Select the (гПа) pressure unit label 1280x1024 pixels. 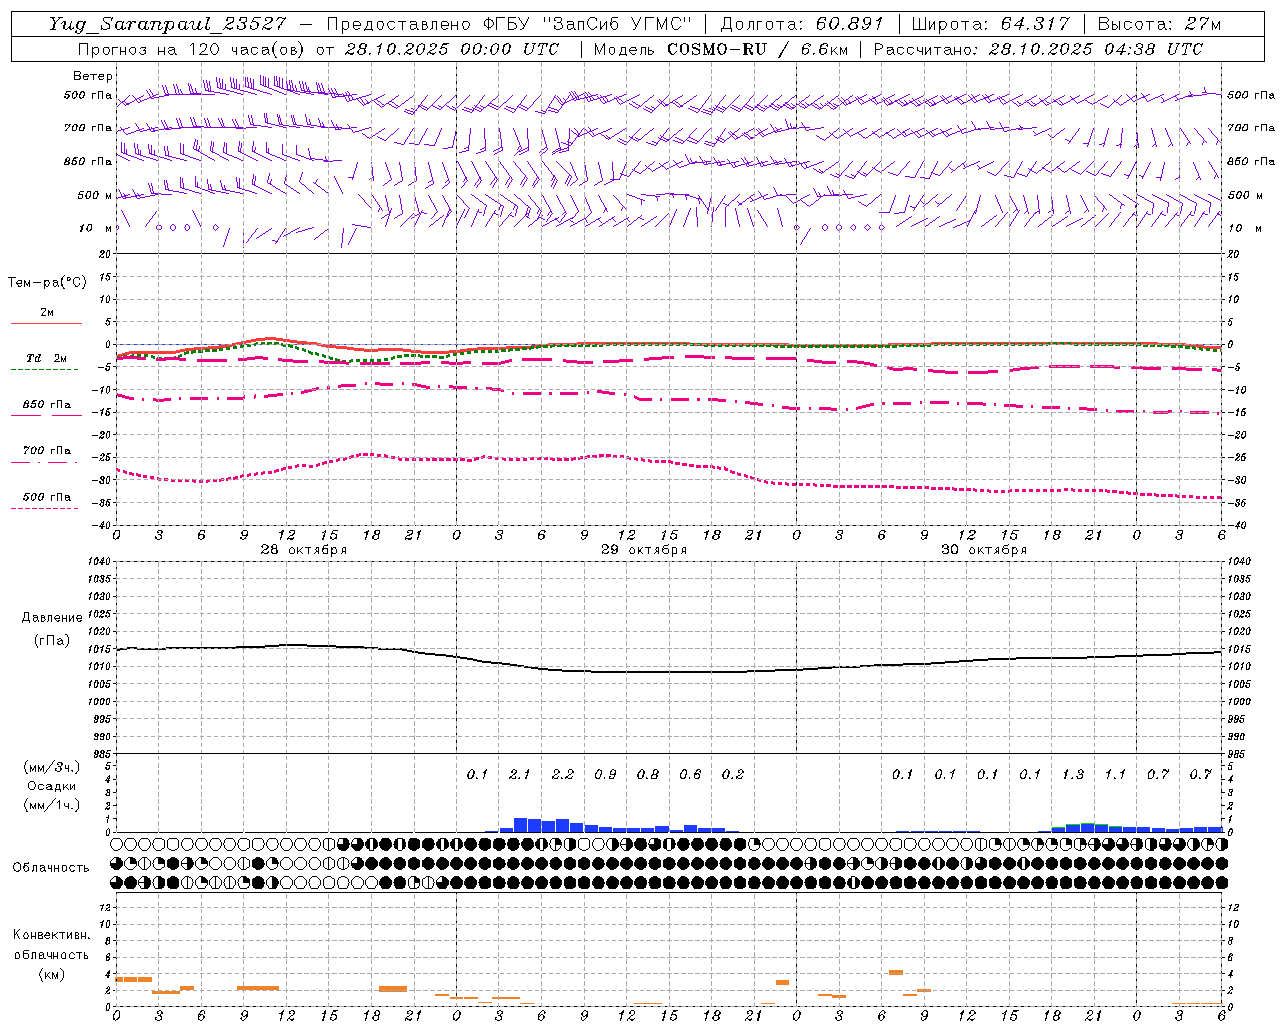click(52, 641)
